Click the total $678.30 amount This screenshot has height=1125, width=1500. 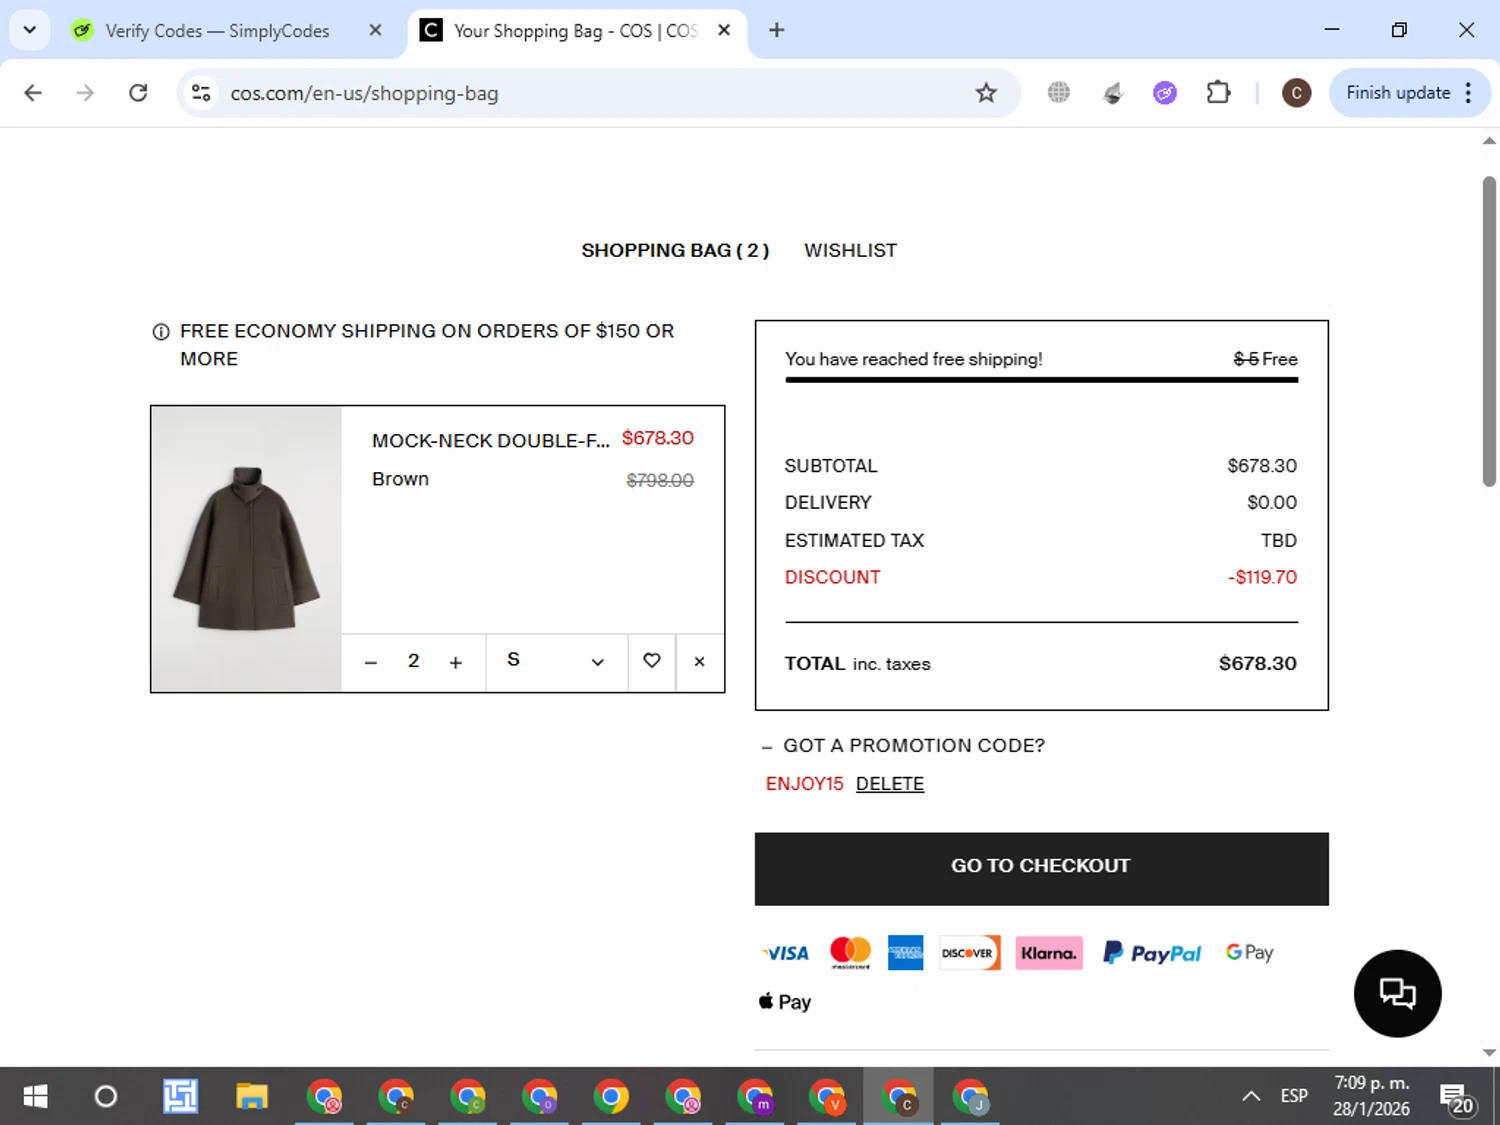point(1257,663)
